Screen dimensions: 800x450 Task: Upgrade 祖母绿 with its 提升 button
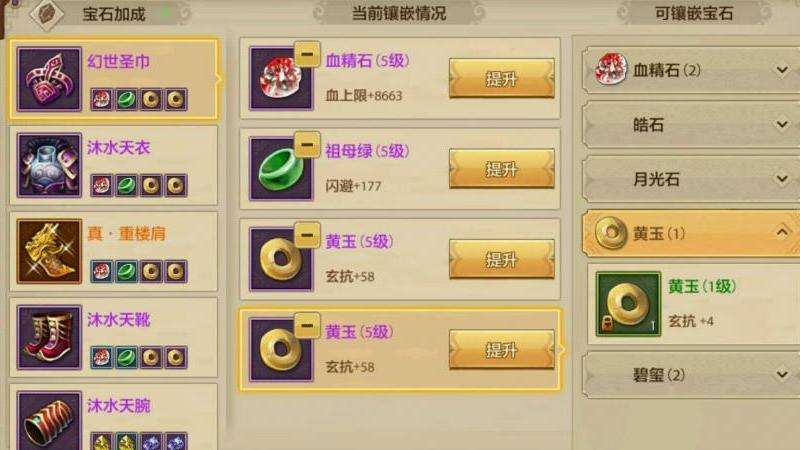click(502, 169)
